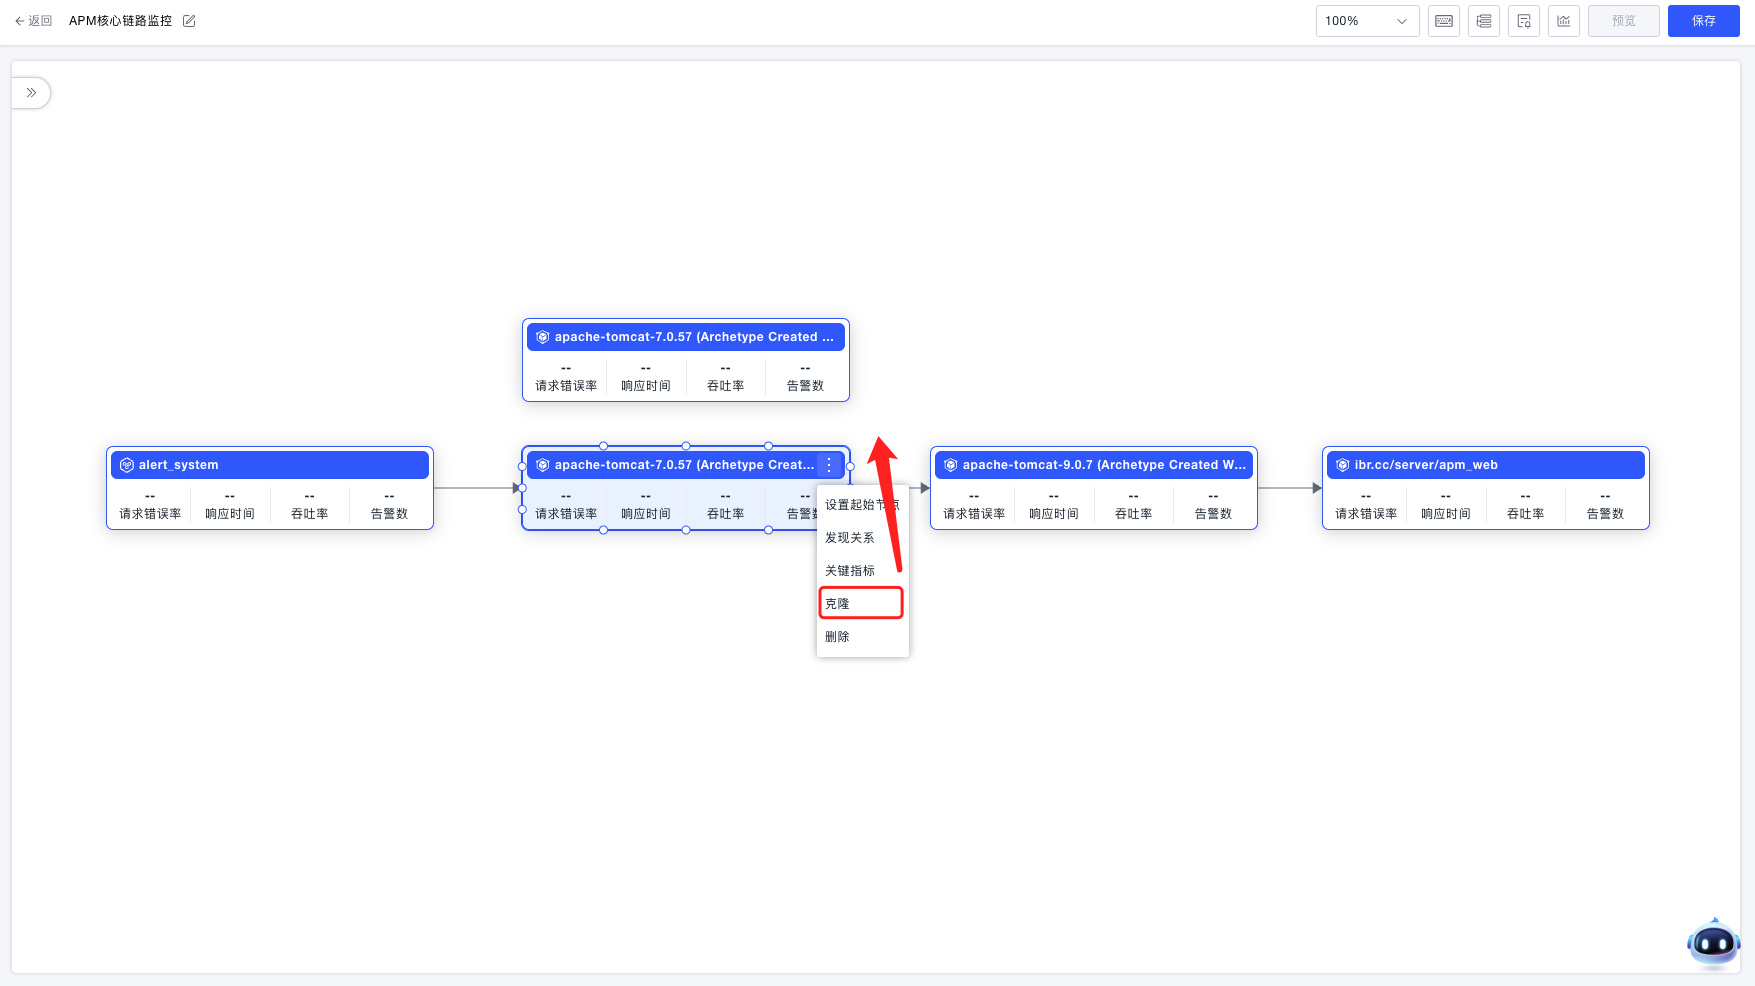Viewport: 1755px width, 986px height.
Task: Click the shield icon on alert_system node
Action: pos(127,465)
